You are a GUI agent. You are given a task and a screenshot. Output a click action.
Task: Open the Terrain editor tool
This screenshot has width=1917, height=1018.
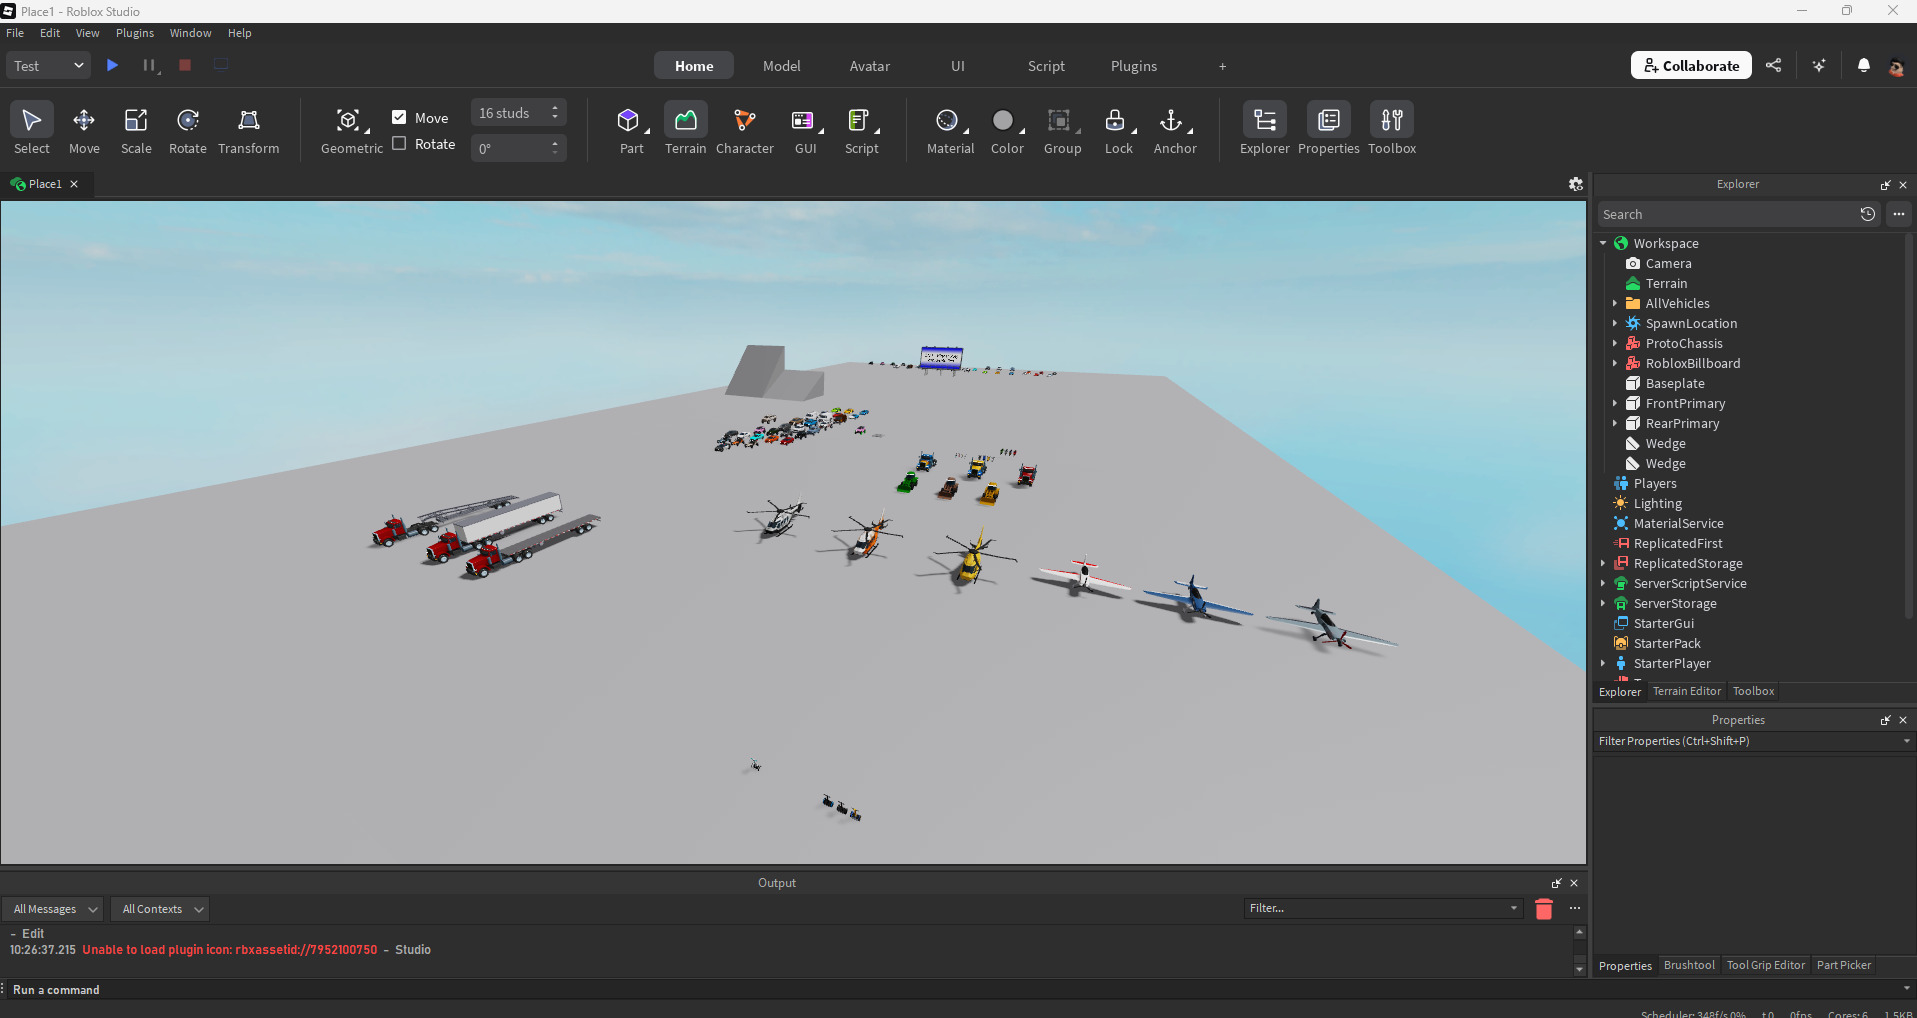(685, 128)
